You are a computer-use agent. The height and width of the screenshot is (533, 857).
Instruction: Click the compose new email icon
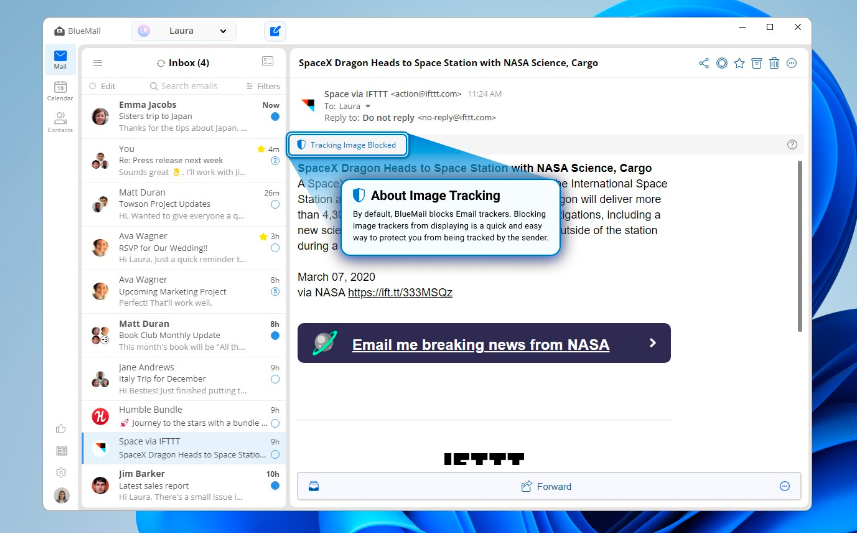[x=274, y=32]
